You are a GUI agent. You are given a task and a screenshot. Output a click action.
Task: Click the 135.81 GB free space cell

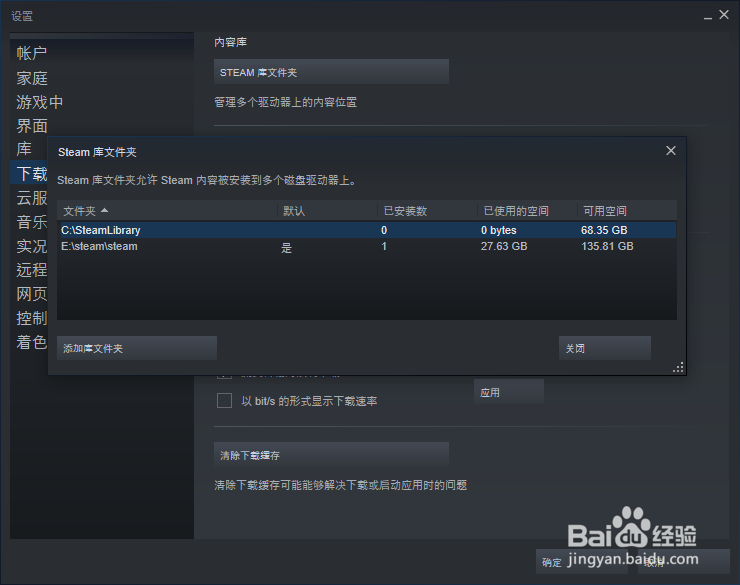pyautogui.click(x=607, y=246)
